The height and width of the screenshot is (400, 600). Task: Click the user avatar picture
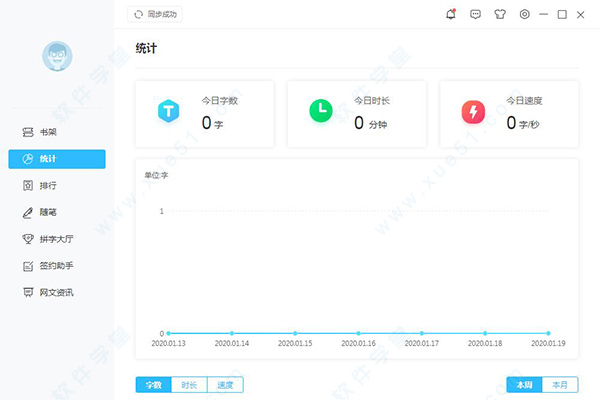pos(57,56)
